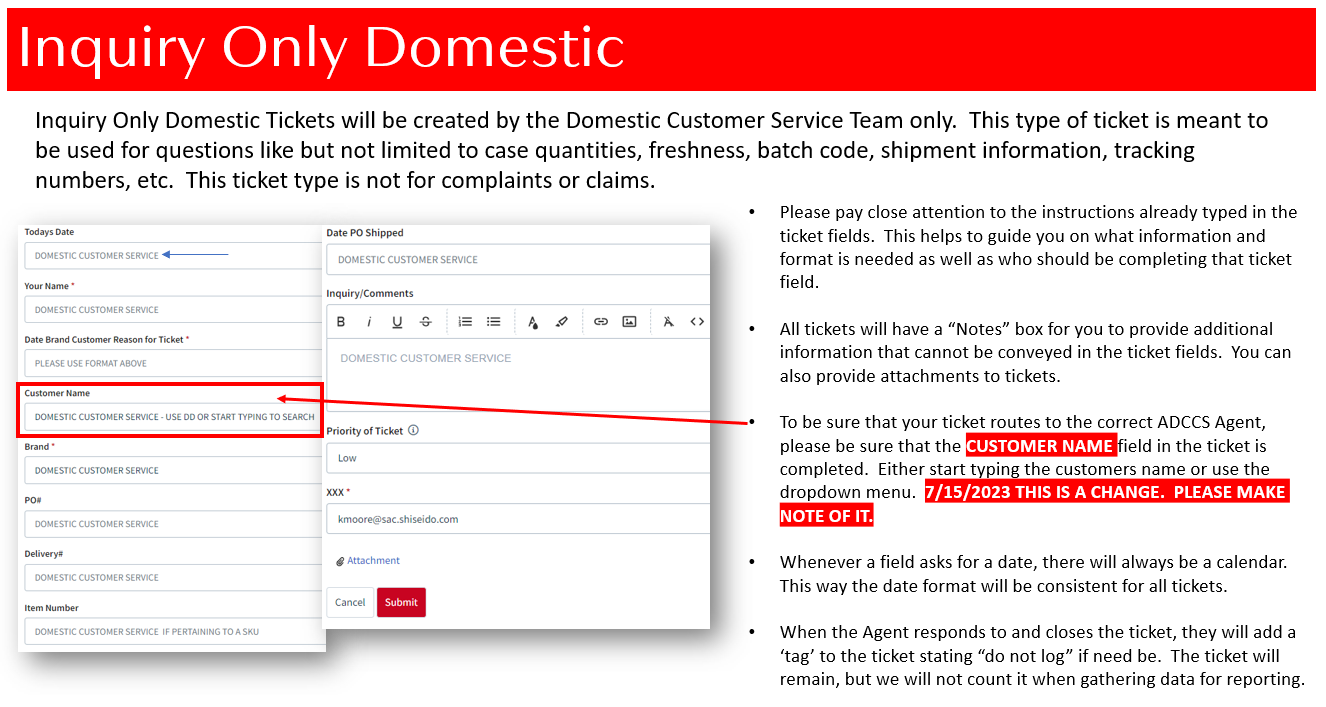Clear formatting in the comments editor
This screenshot has height=707, width=1326.
669,322
